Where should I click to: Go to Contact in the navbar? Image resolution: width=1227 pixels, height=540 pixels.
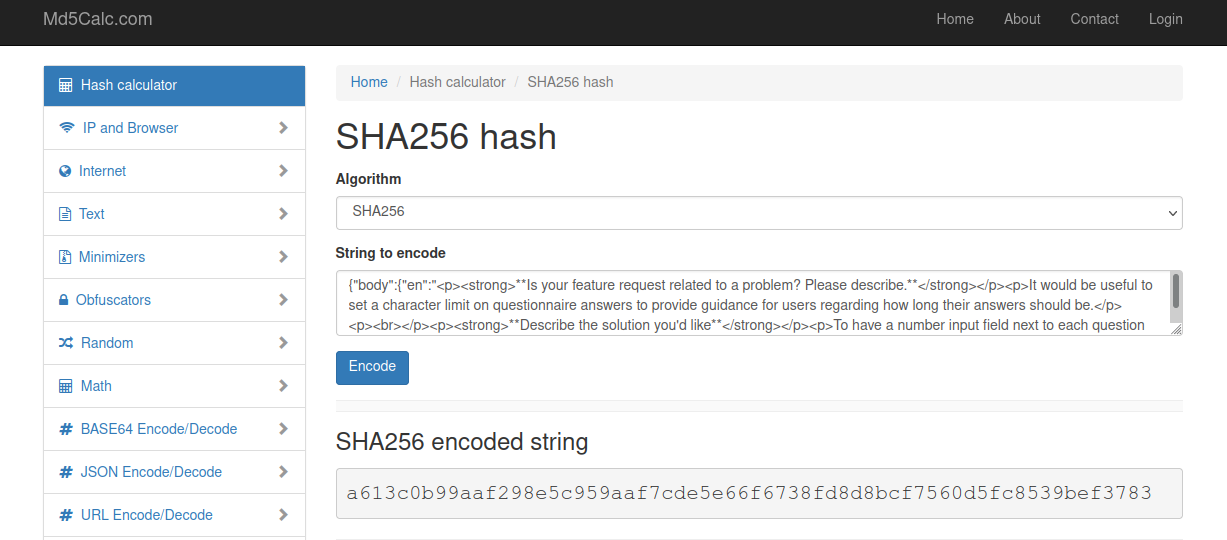[x=1095, y=19]
